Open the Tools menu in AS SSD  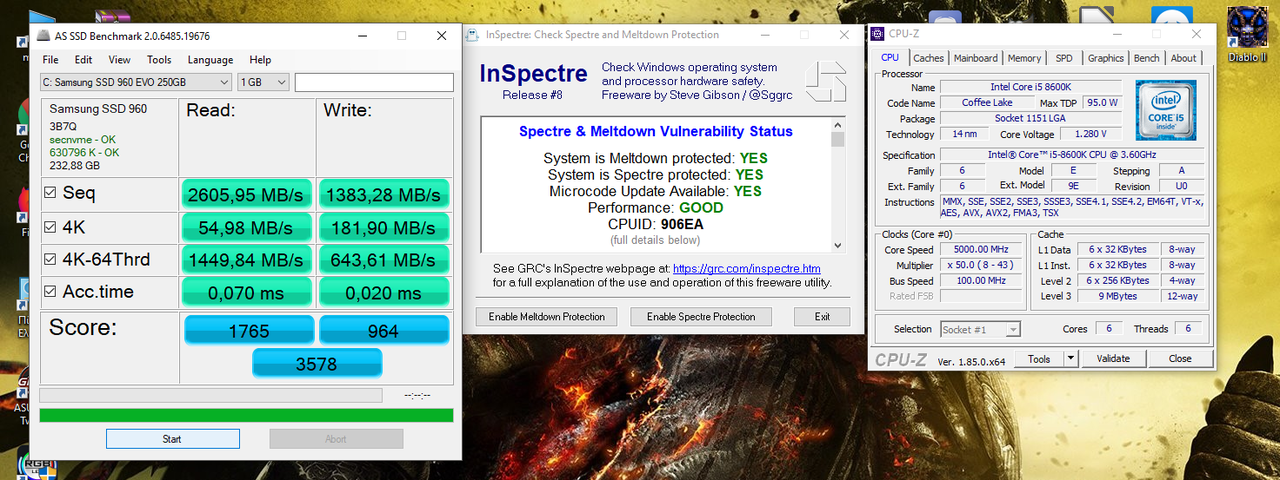(159, 60)
